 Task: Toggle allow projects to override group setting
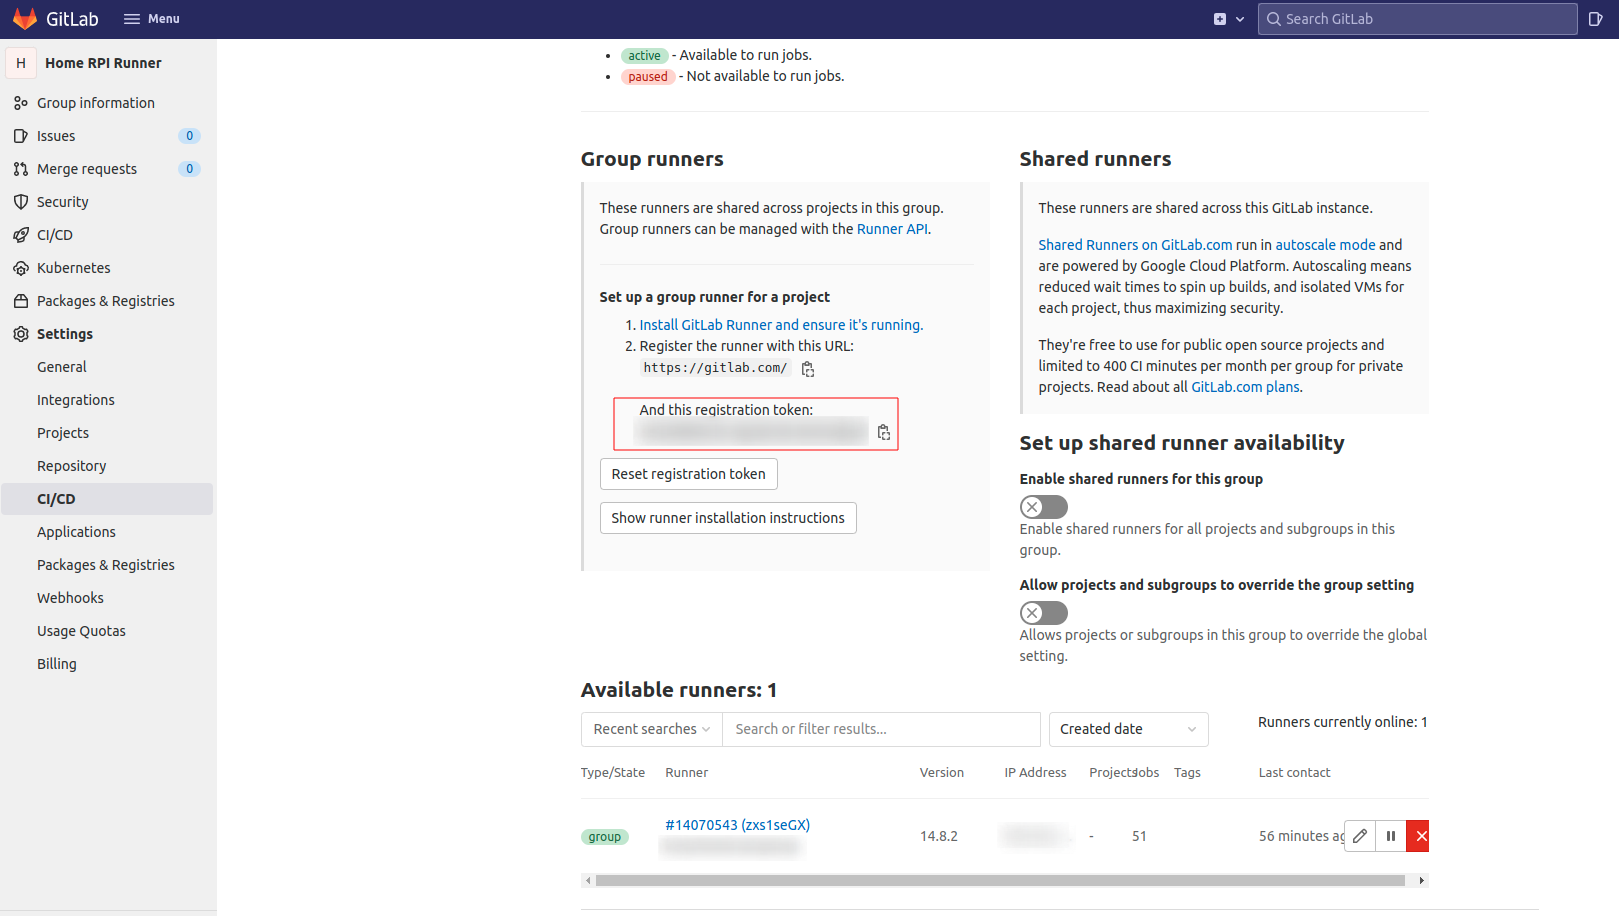click(x=1044, y=613)
